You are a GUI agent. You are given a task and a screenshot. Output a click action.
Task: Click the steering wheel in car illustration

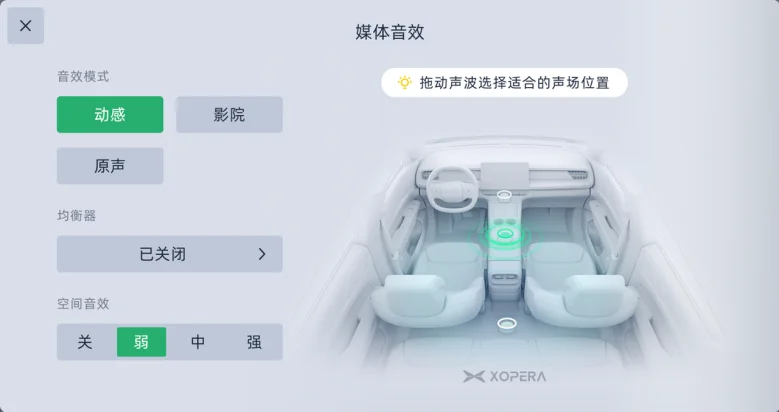452,188
